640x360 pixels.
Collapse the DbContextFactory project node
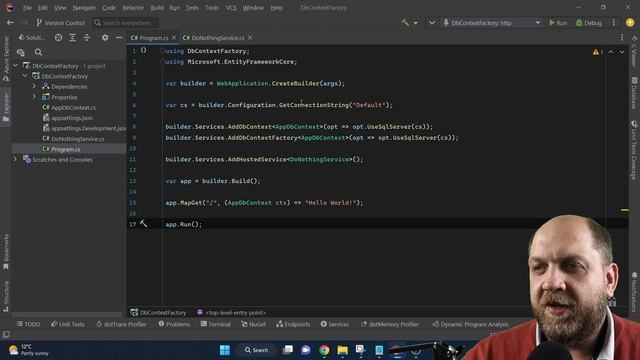point(25,76)
